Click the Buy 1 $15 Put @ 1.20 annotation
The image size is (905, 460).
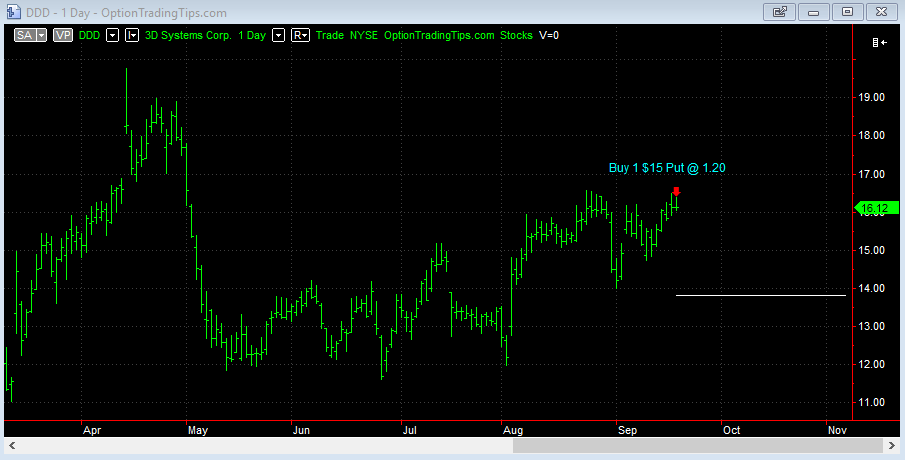click(x=667, y=168)
